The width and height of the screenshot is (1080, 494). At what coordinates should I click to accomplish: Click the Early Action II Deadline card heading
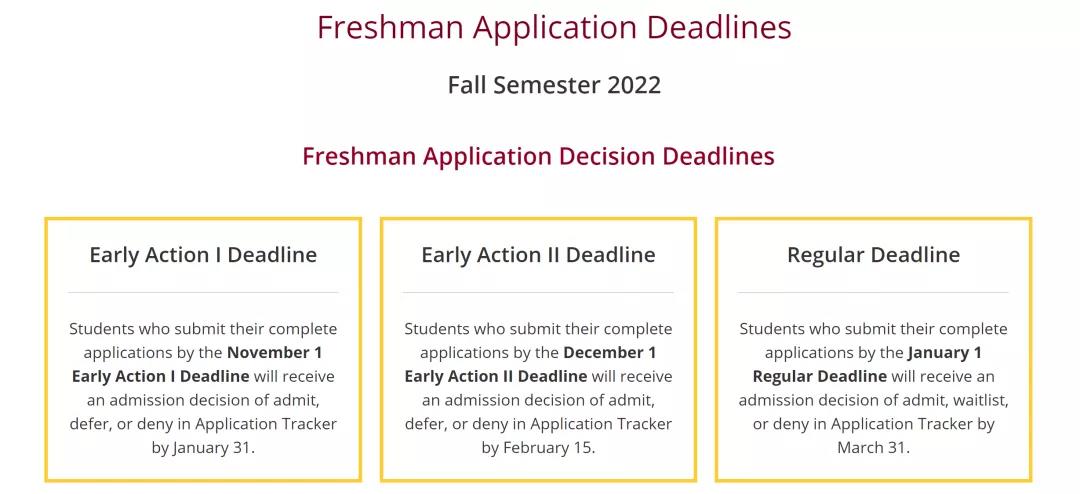[x=538, y=255]
